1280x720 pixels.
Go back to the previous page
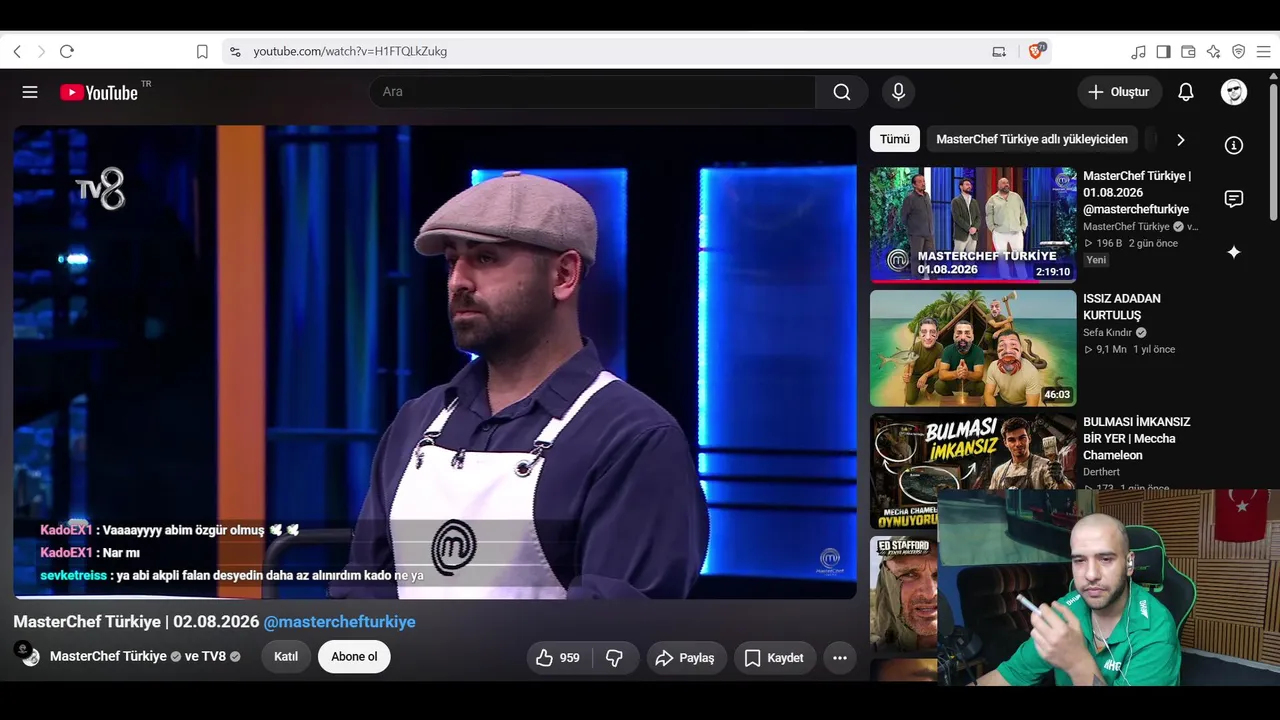click(x=17, y=51)
